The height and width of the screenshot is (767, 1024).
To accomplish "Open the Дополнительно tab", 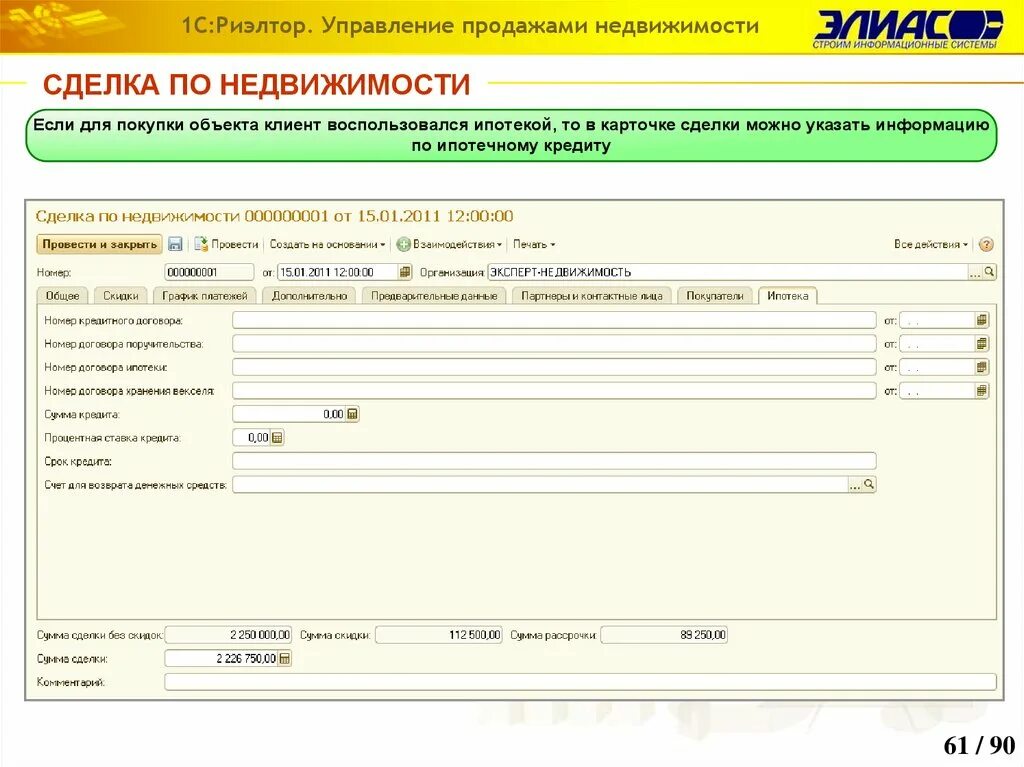I will [310, 296].
